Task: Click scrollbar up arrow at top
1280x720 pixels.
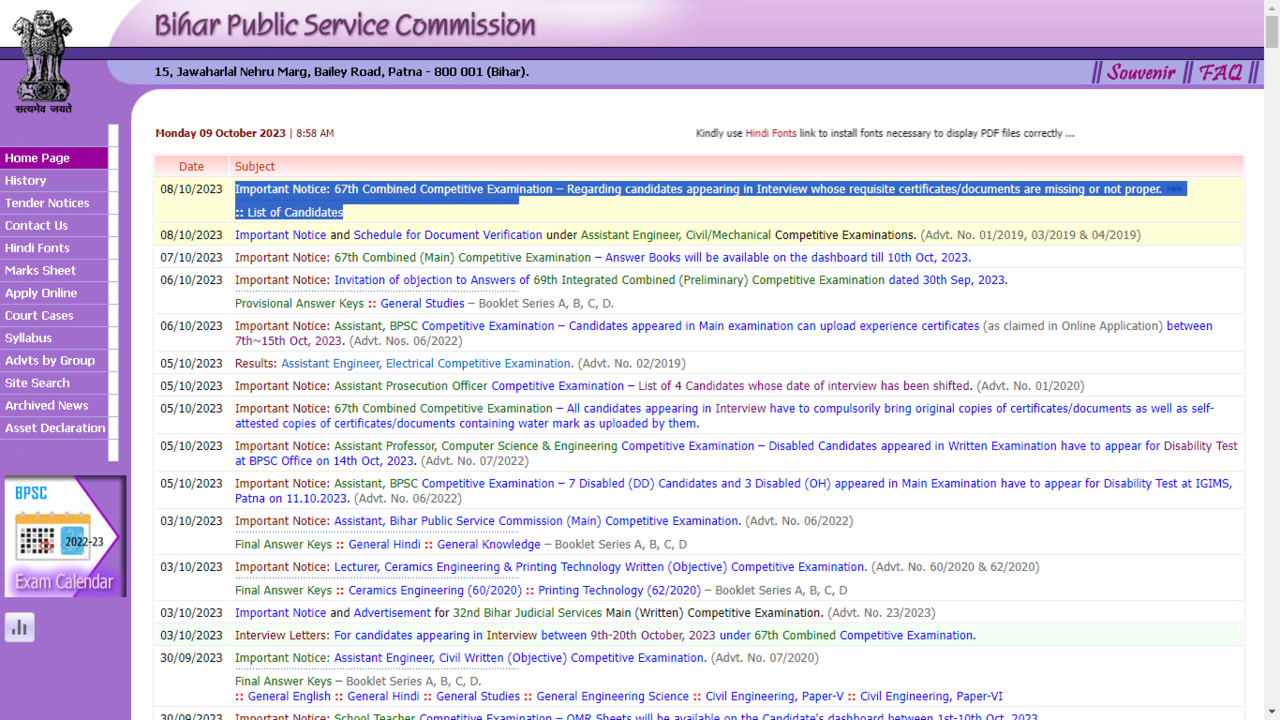Action: (1272, 7)
